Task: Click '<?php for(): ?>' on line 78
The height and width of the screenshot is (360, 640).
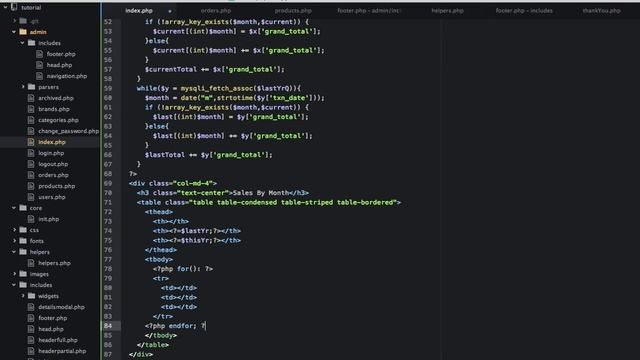Action: click(183, 269)
